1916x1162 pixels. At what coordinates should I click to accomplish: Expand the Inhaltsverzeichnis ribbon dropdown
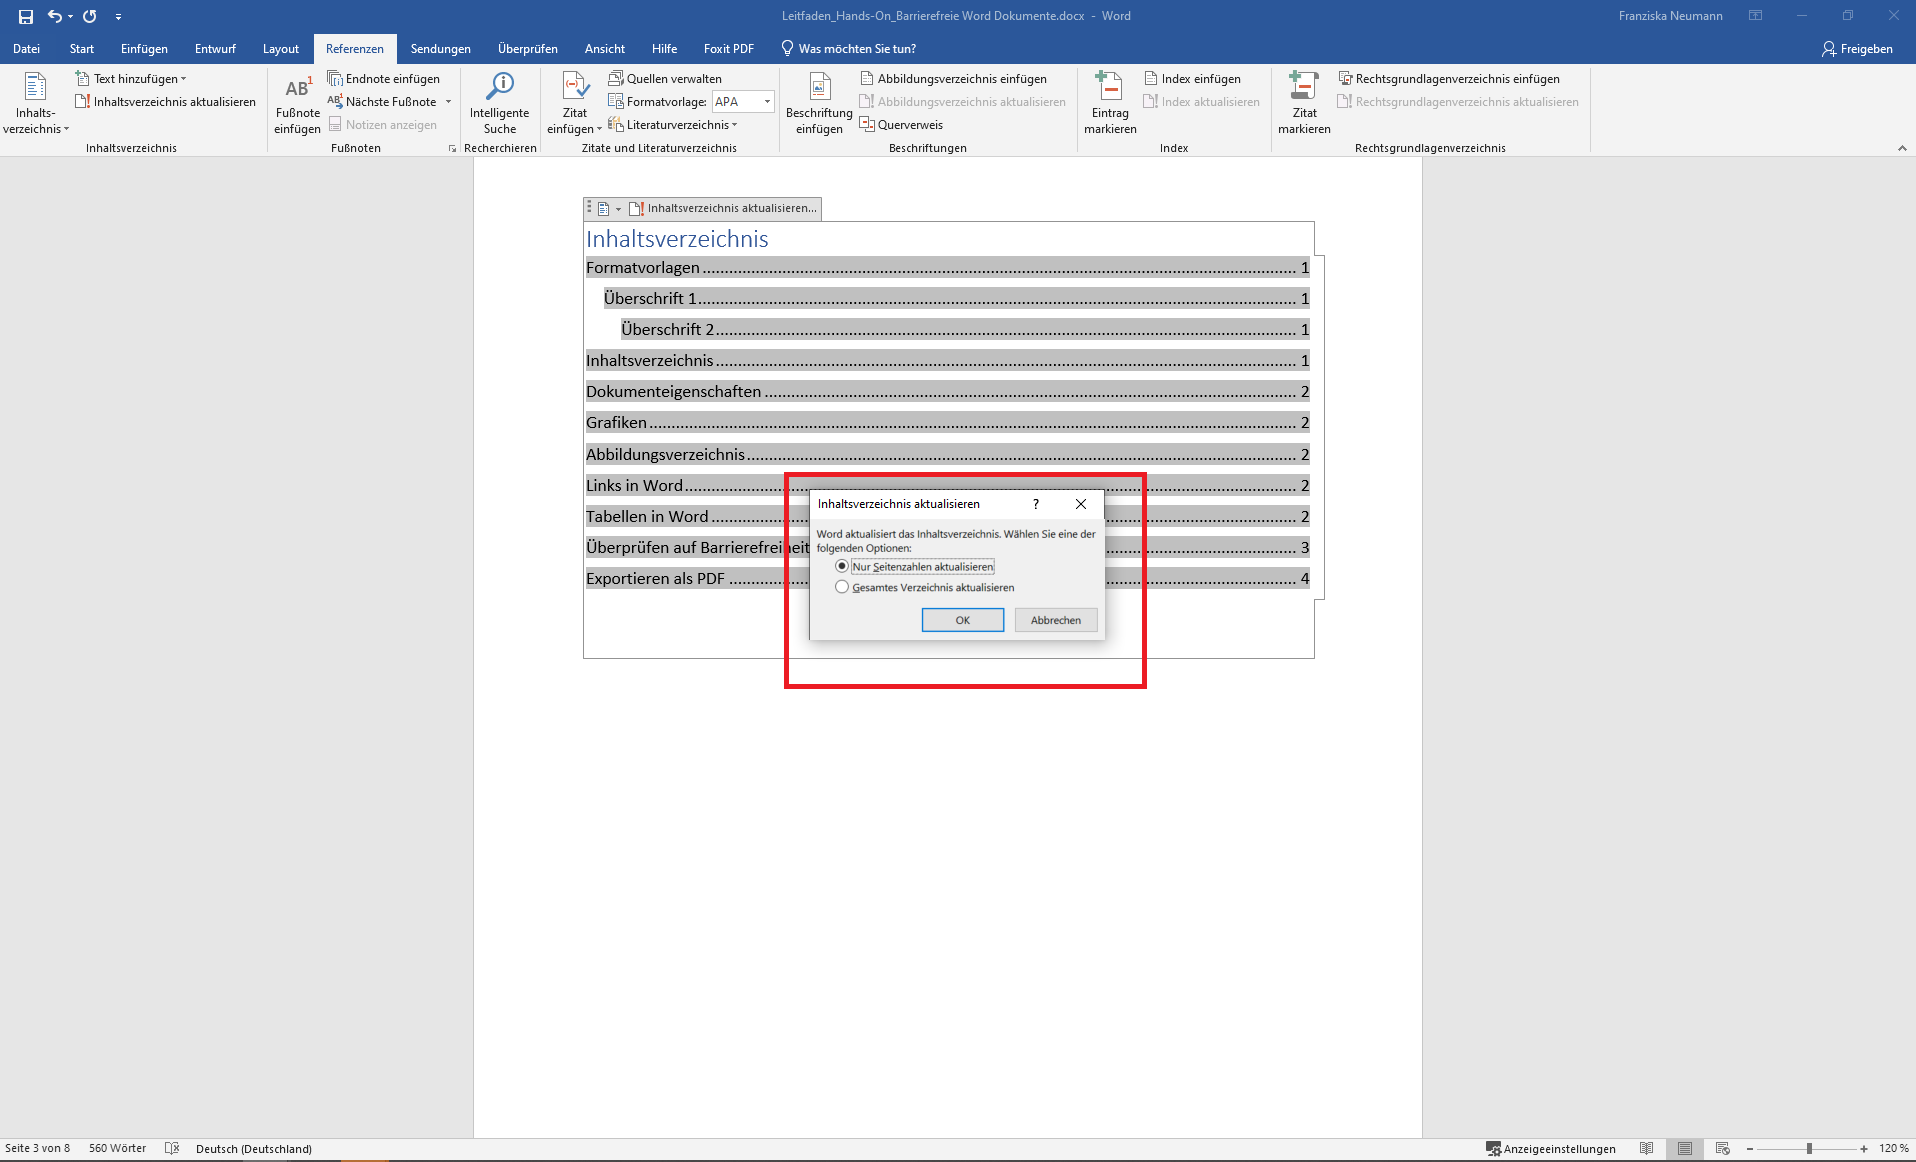tap(36, 129)
